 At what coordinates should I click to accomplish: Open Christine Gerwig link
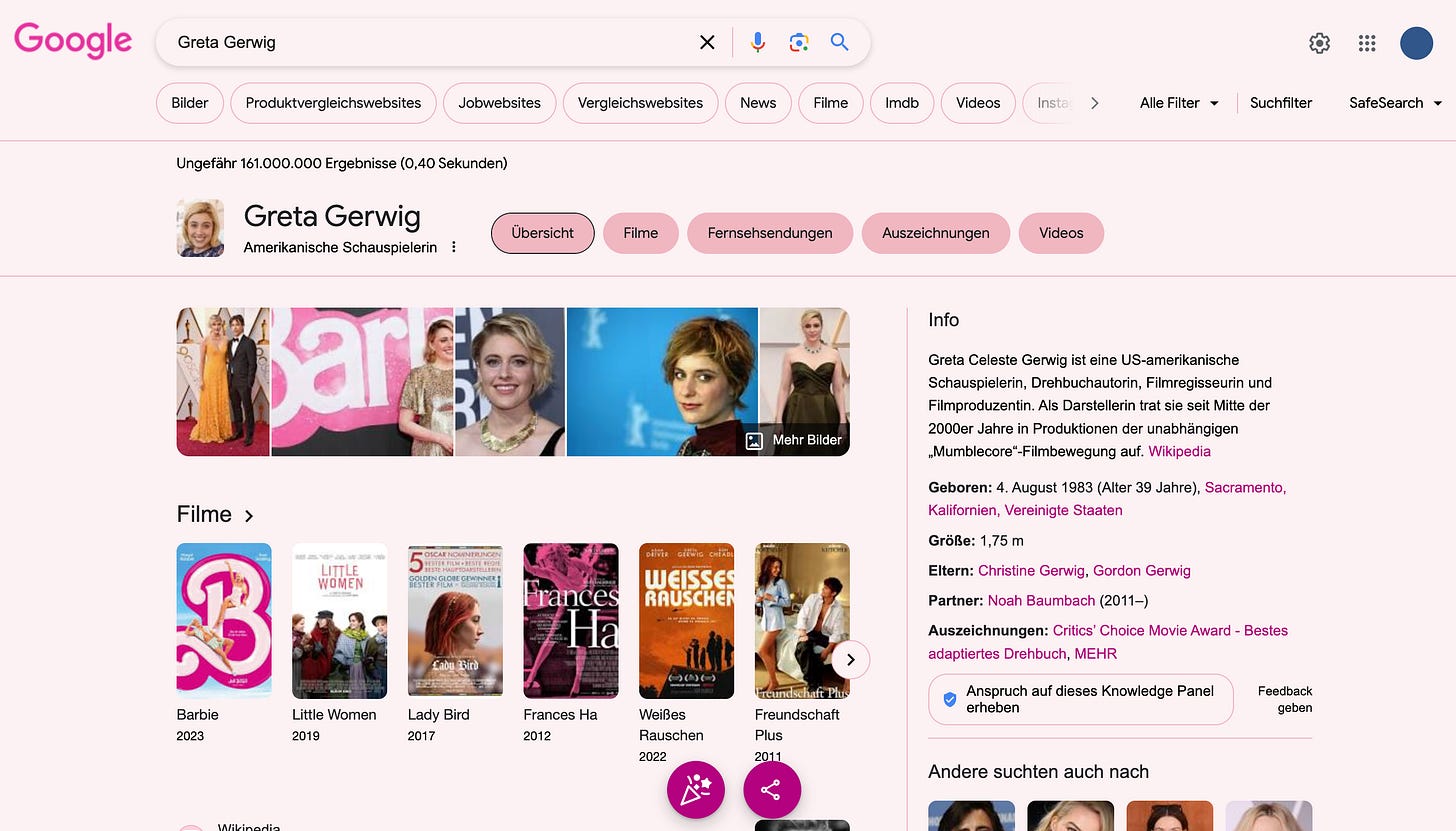click(x=1031, y=570)
